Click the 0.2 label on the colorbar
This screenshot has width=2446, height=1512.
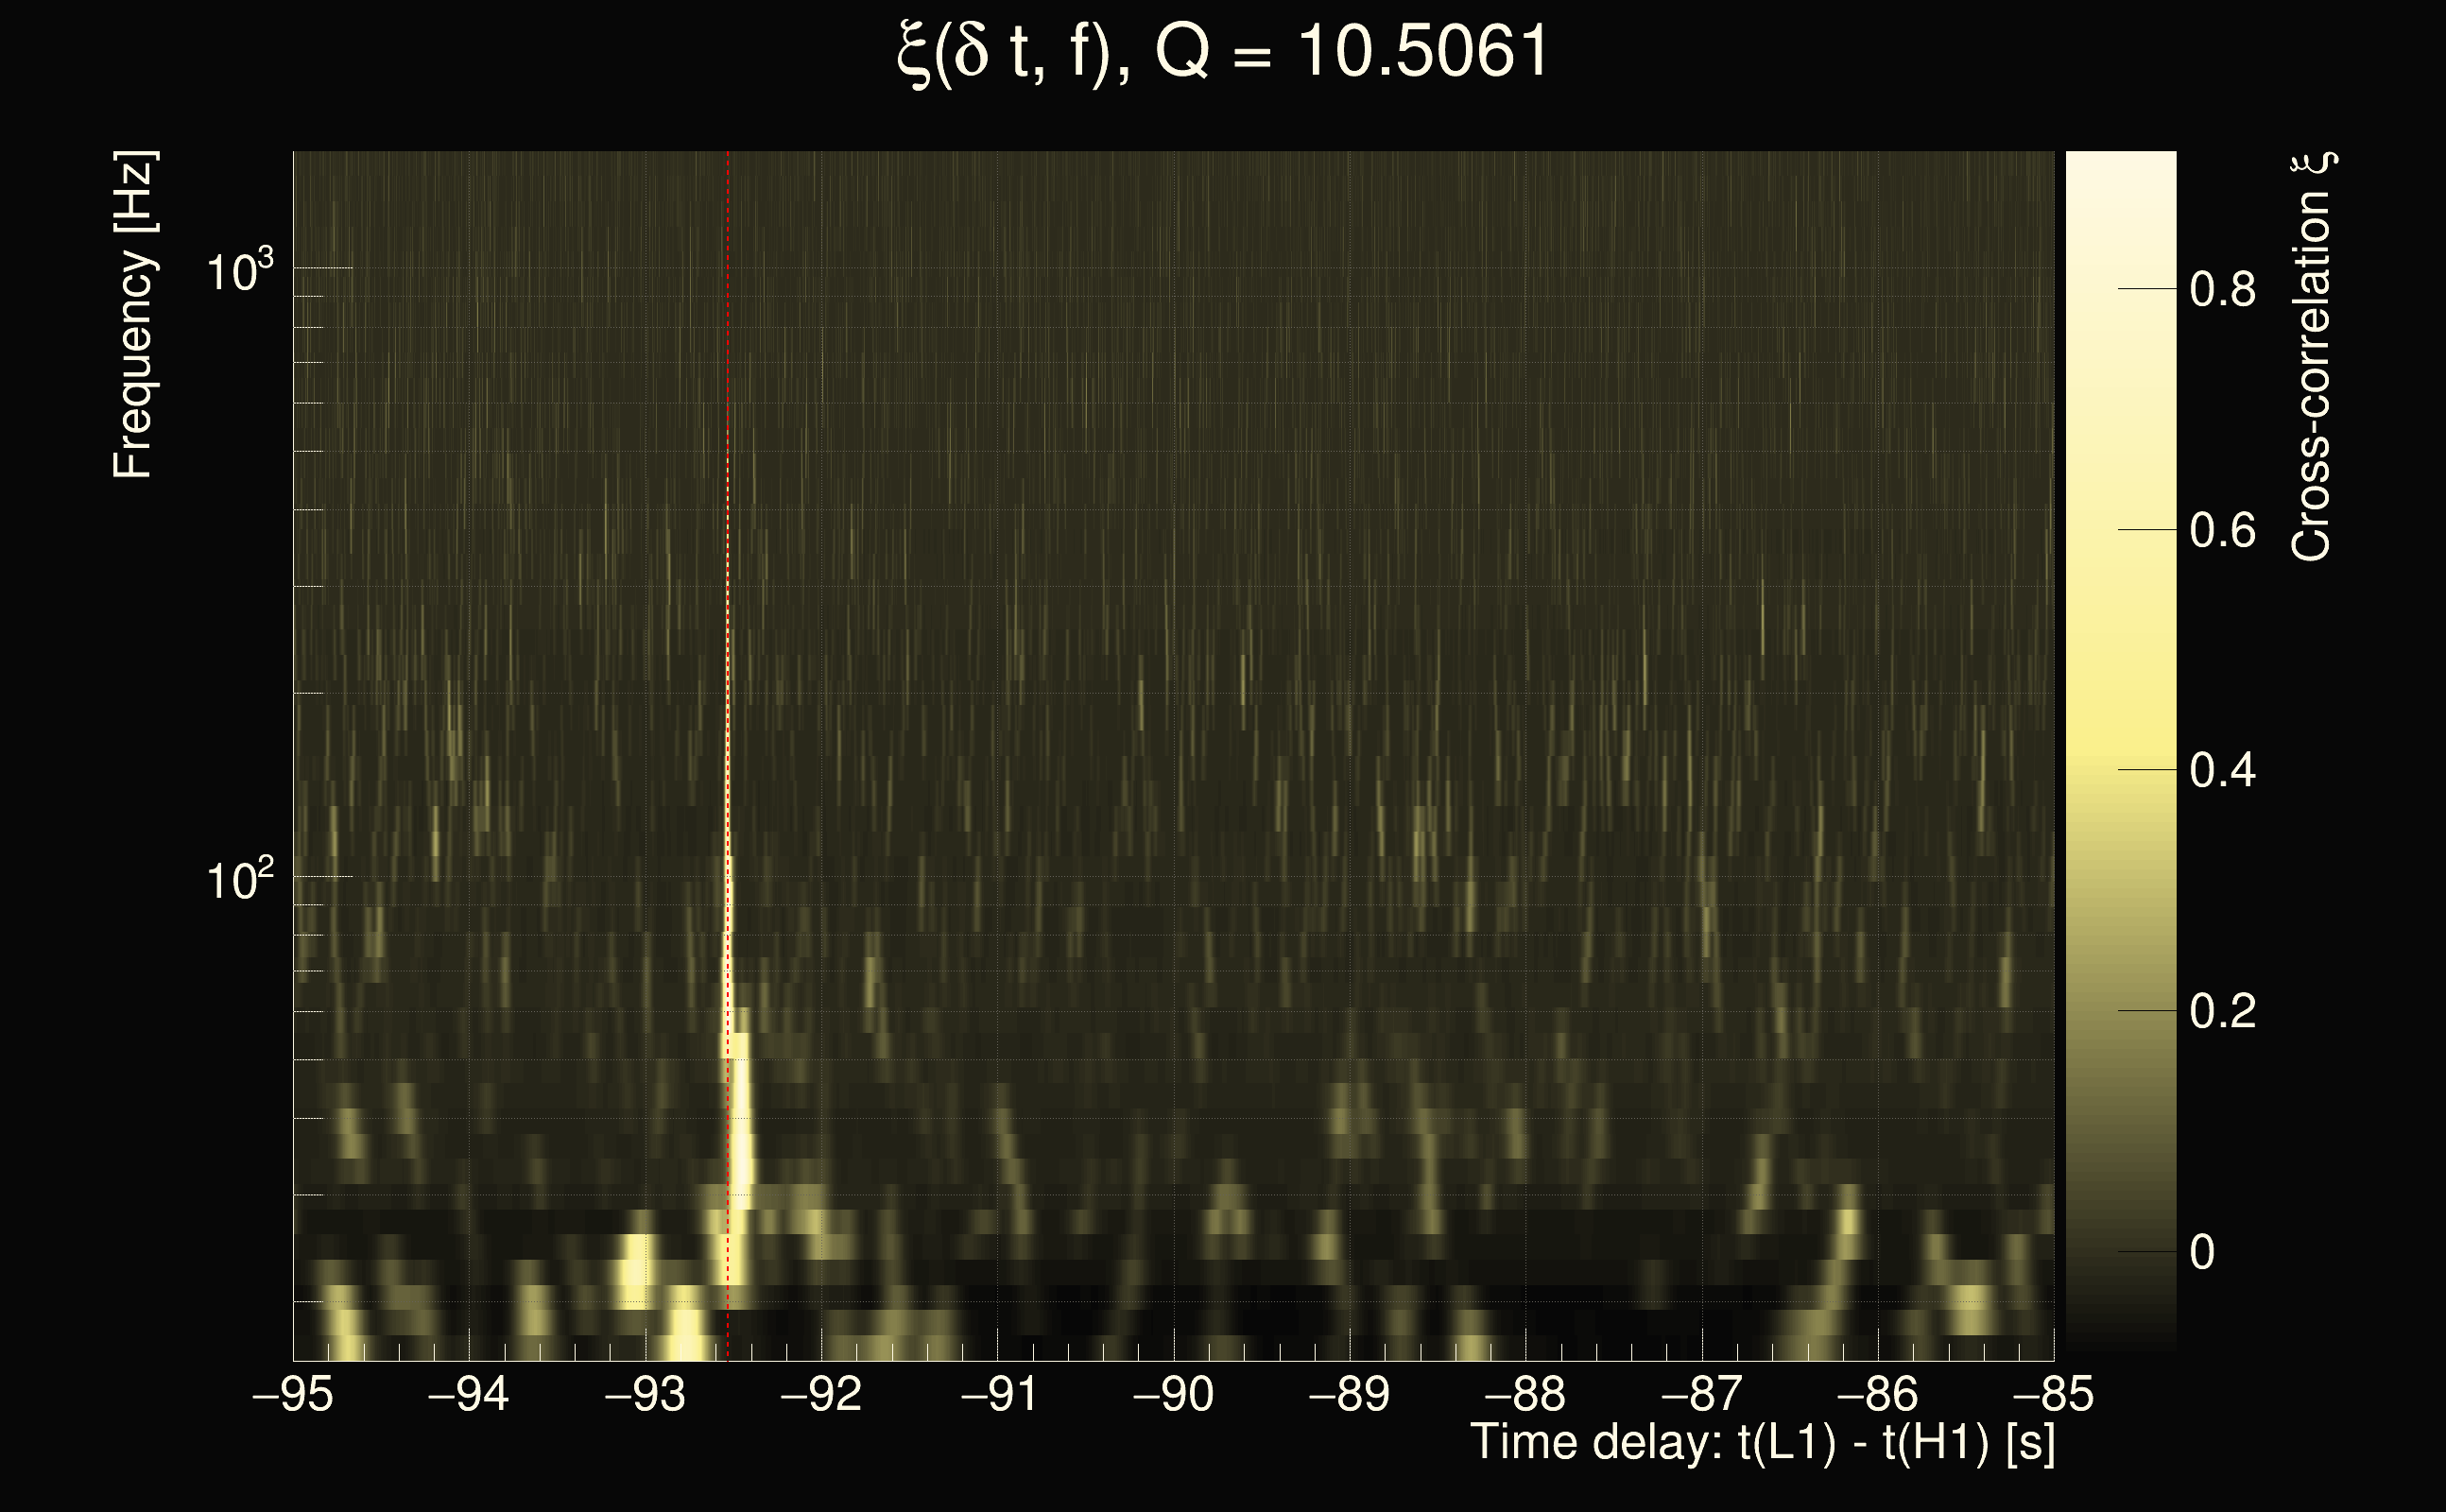click(2222, 1012)
